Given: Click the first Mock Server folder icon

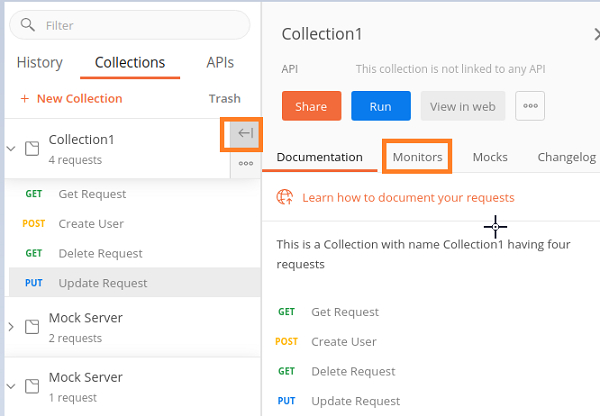Looking at the screenshot, I should 31,327.
